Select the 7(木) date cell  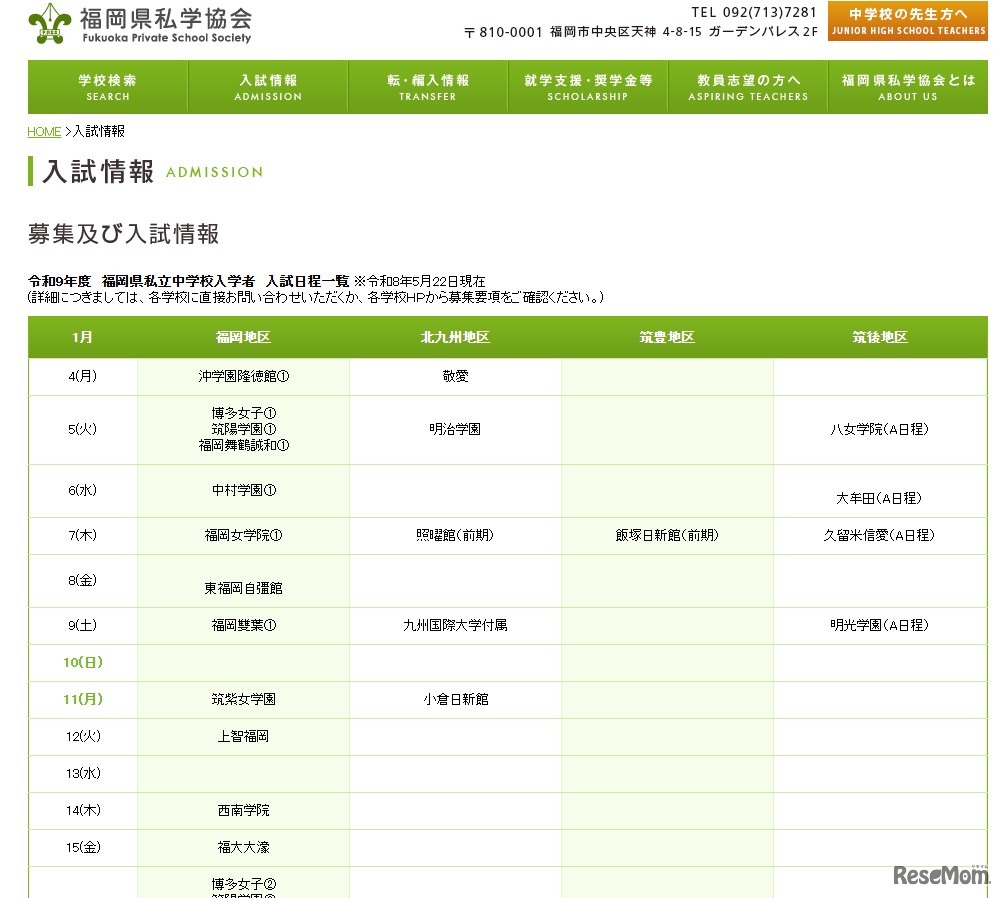click(83, 535)
